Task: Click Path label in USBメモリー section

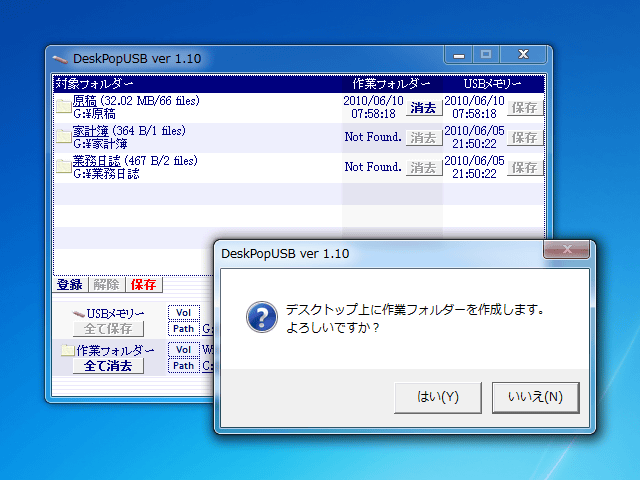Action: pyautogui.click(x=184, y=329)
